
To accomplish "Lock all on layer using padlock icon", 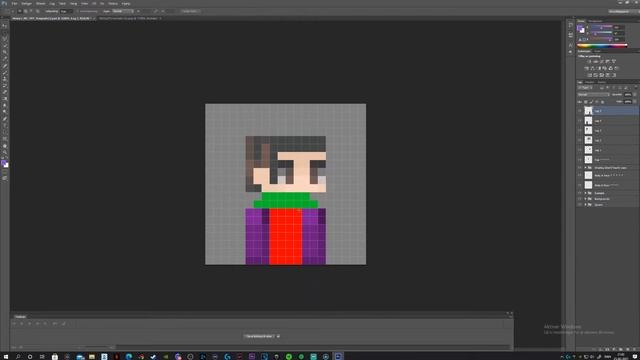I will 603,102.
